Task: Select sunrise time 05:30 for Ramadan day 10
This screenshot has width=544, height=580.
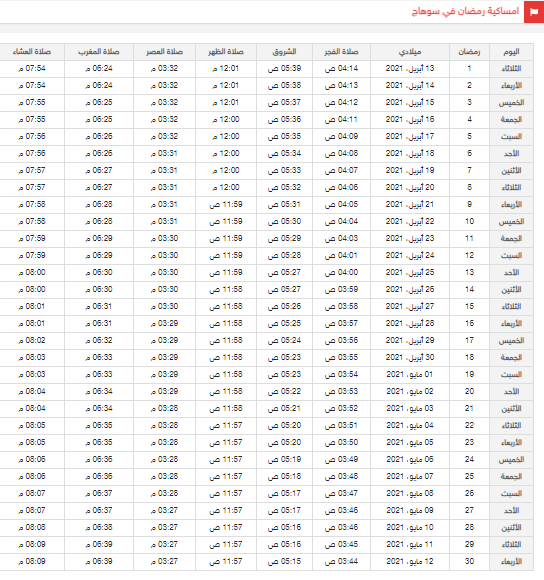Action: click(x=284, y=221)
